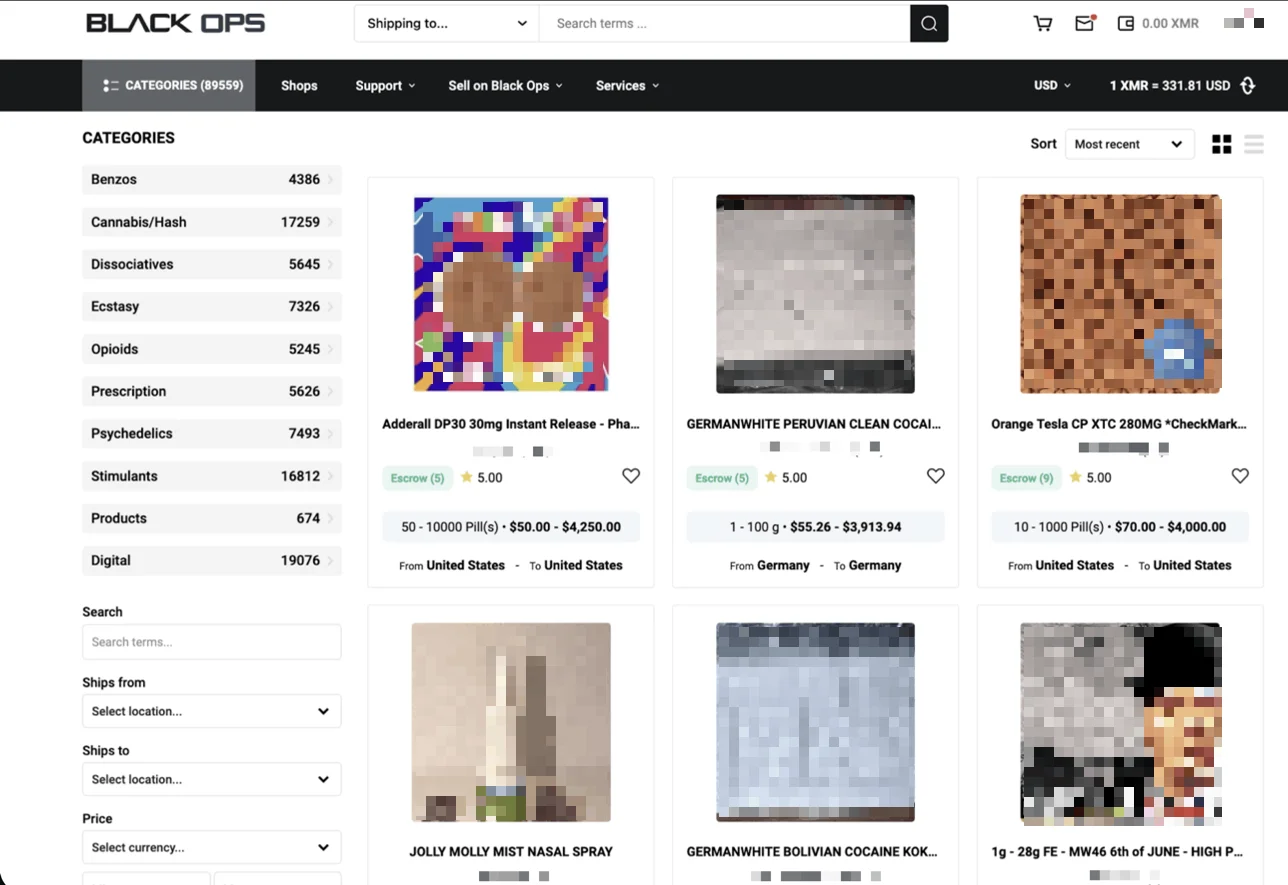The height and width of the screenshot is (885, 1288).
Task: Open the 'Shipping to...' dropdown
Action: pos(447,24)
